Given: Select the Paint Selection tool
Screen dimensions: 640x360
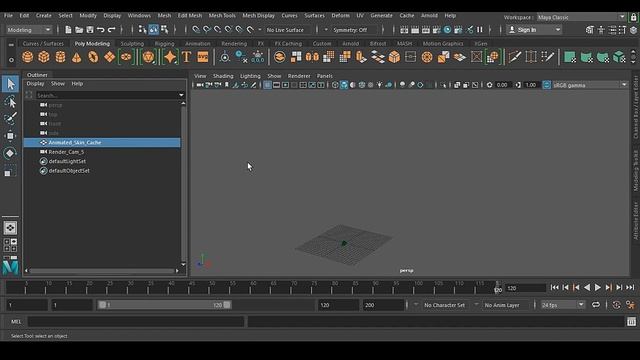Looking at the screenshot, I should coord(10,118).
